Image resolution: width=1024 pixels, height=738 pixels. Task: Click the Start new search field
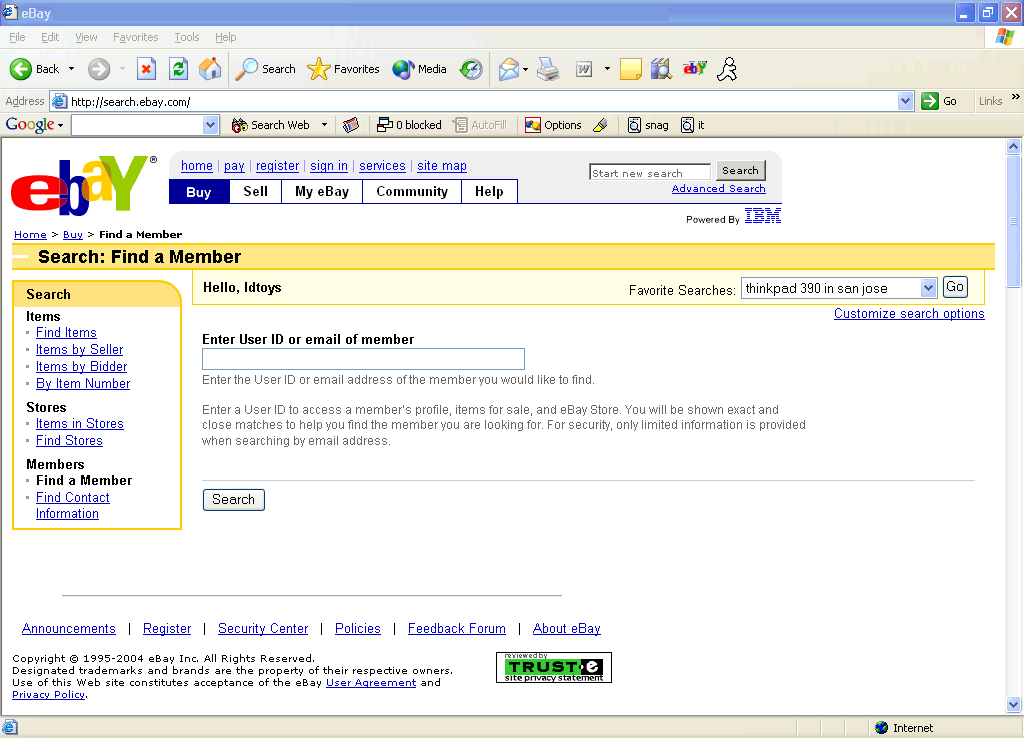pos(650,172)
